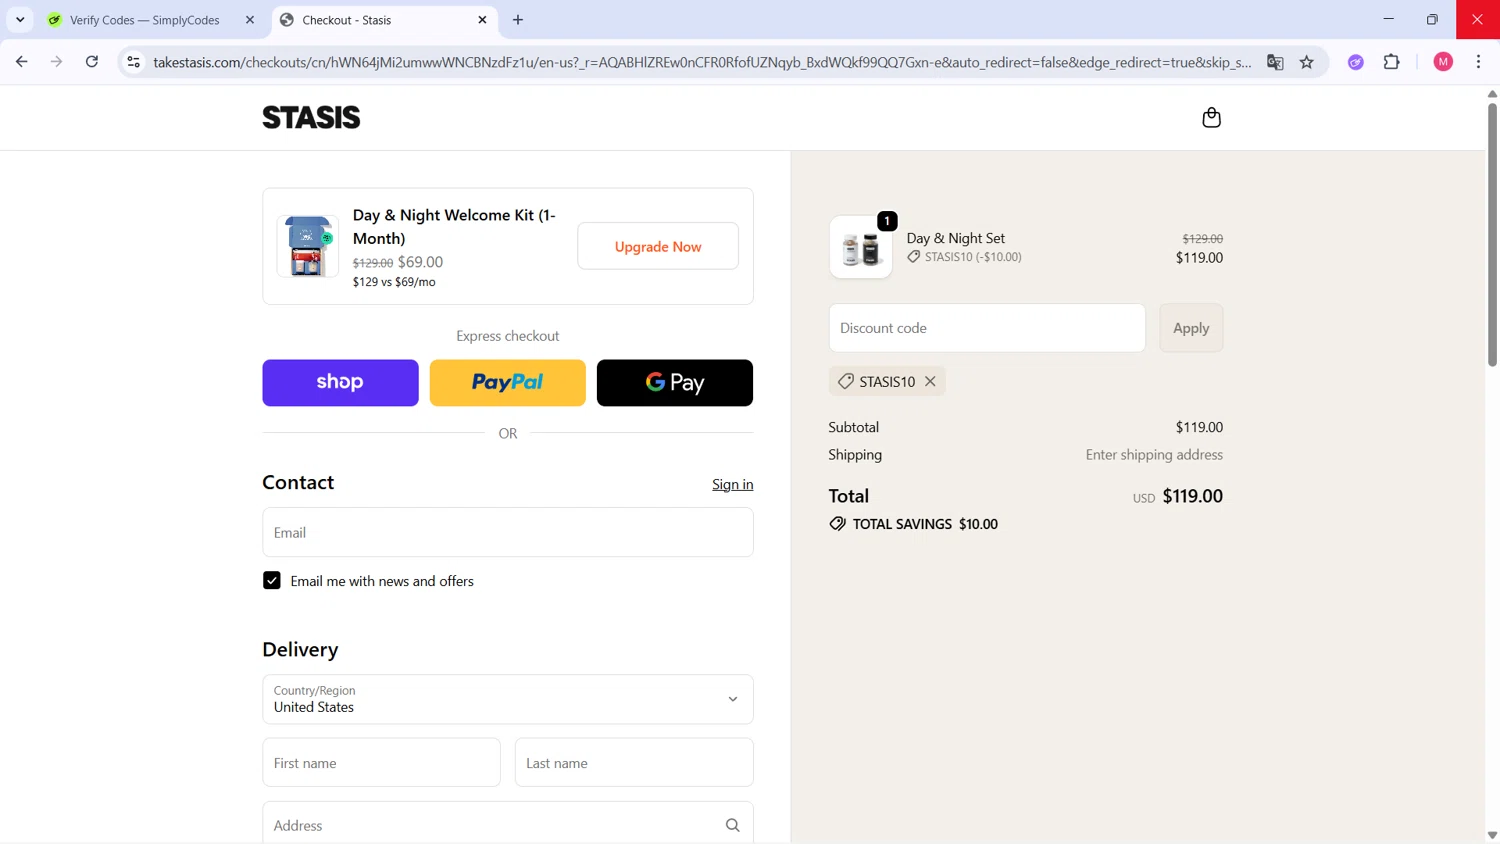Go forward in browser history
1500x844 pixels.
[x=57, y=62]
